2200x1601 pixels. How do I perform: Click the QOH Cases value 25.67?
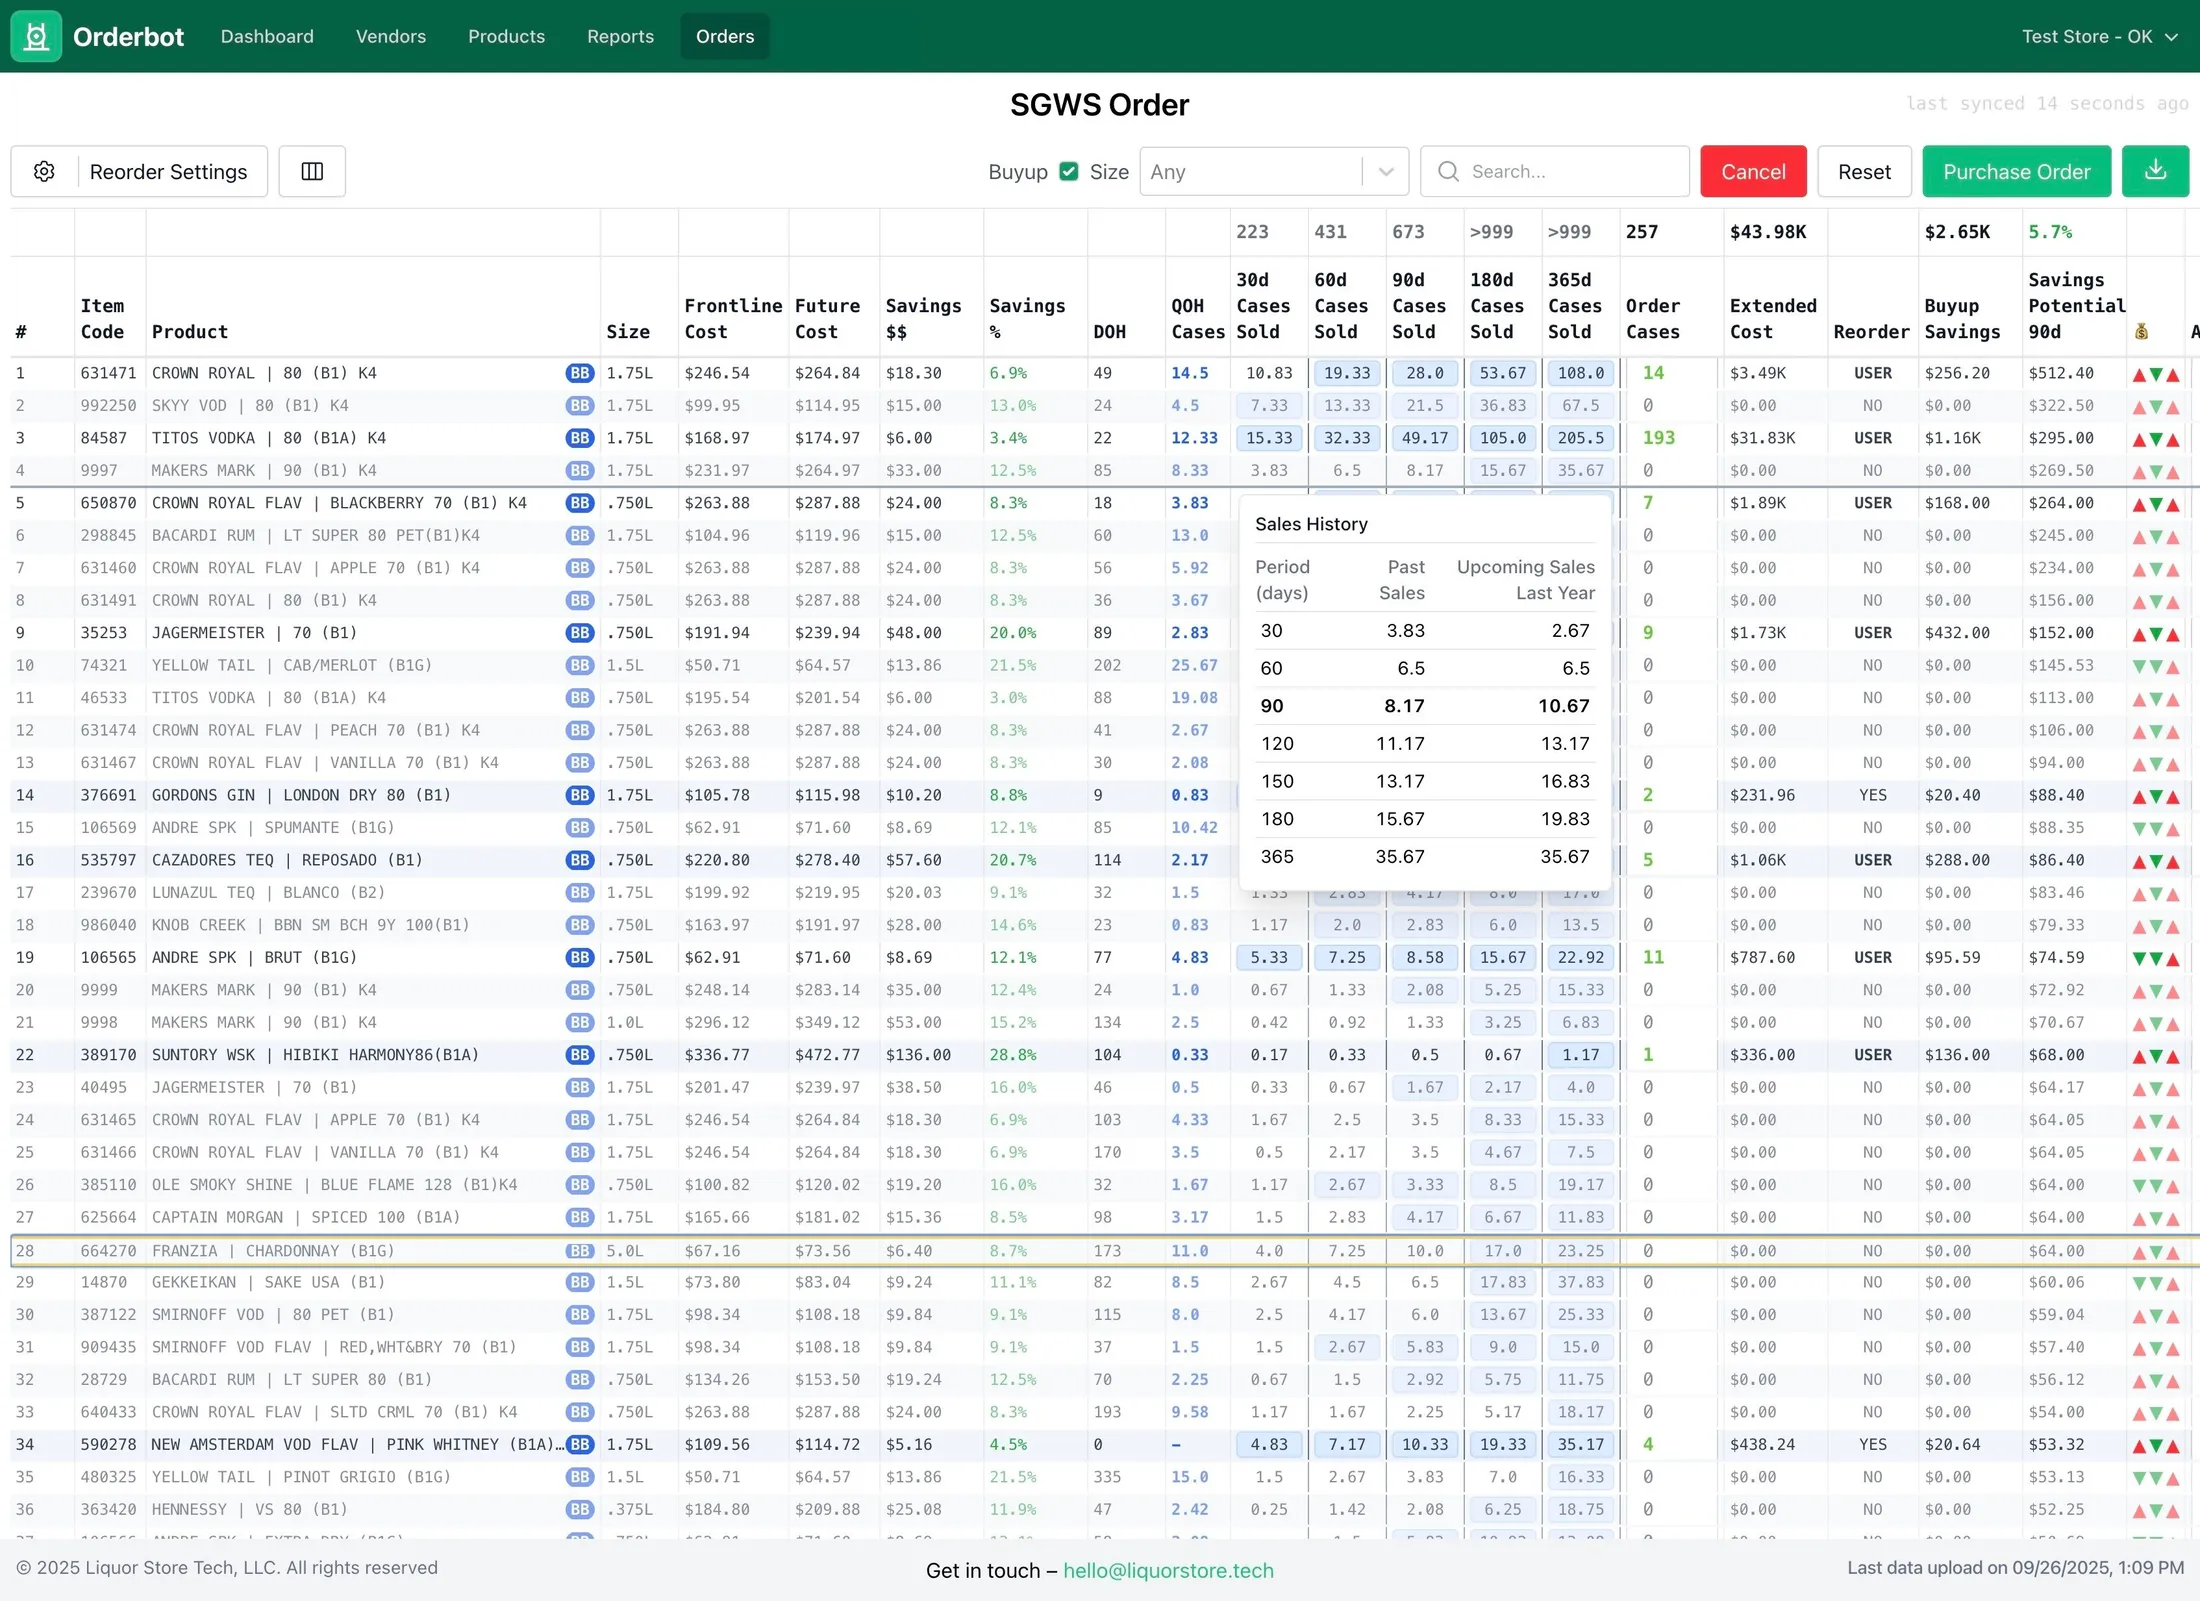point(1194,665)
